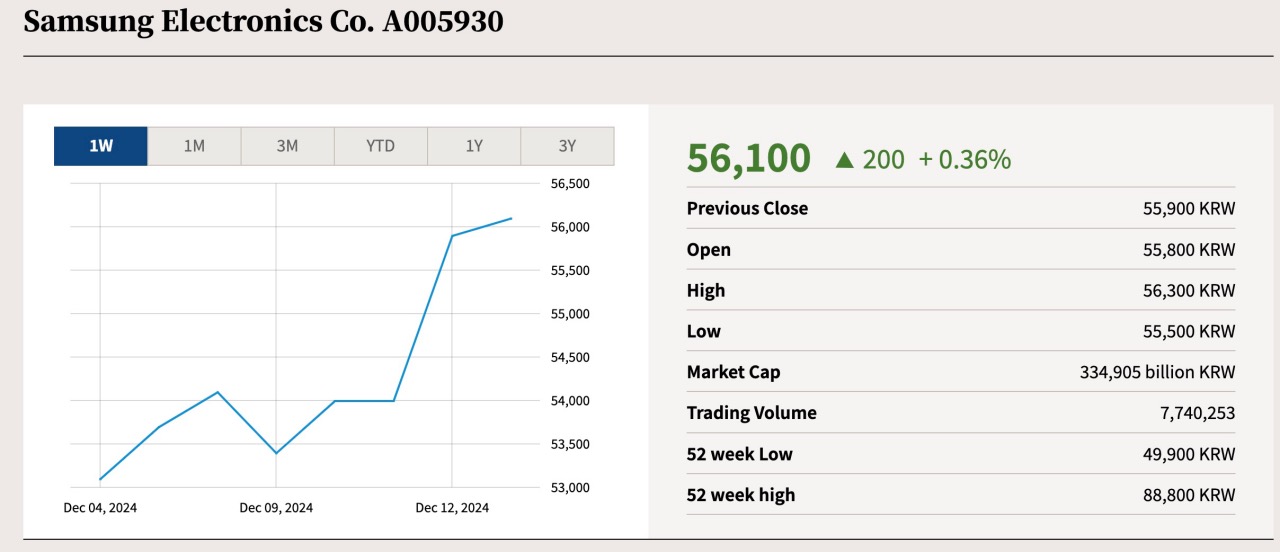The image size is (1280, 552).
Task: Click the current price 56,100
Action: (x=748, y=159)
